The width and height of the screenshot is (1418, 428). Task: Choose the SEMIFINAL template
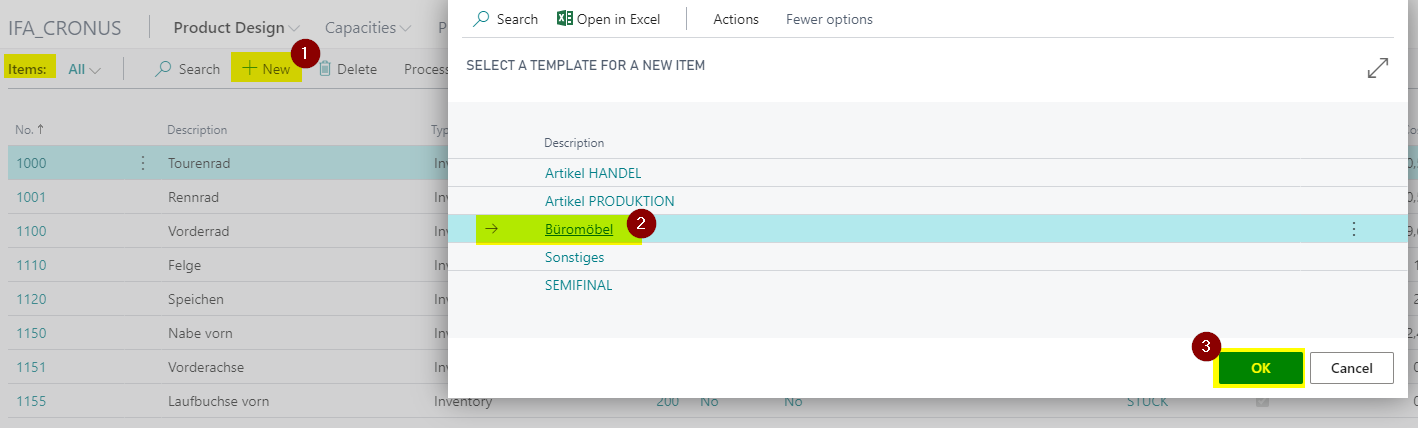[578, 285]
